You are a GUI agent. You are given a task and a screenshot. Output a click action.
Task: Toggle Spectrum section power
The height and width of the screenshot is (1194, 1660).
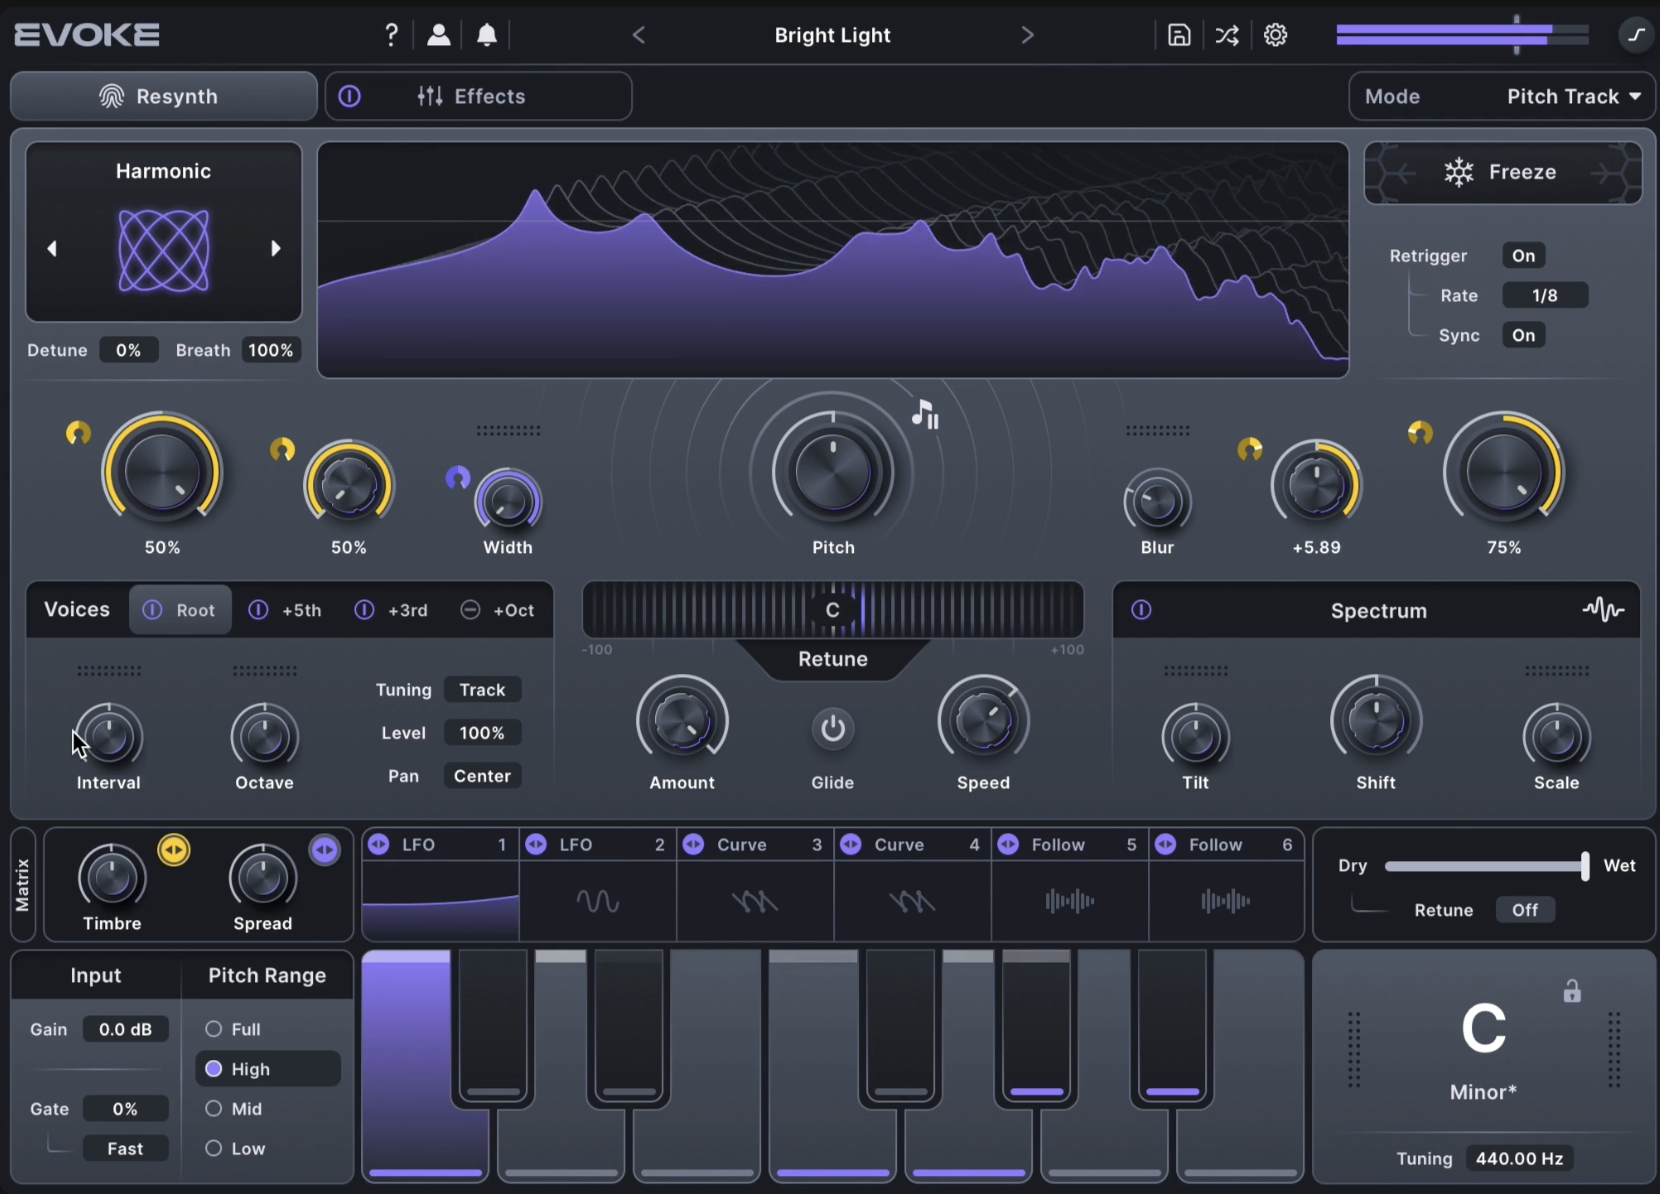[1141, 610]
